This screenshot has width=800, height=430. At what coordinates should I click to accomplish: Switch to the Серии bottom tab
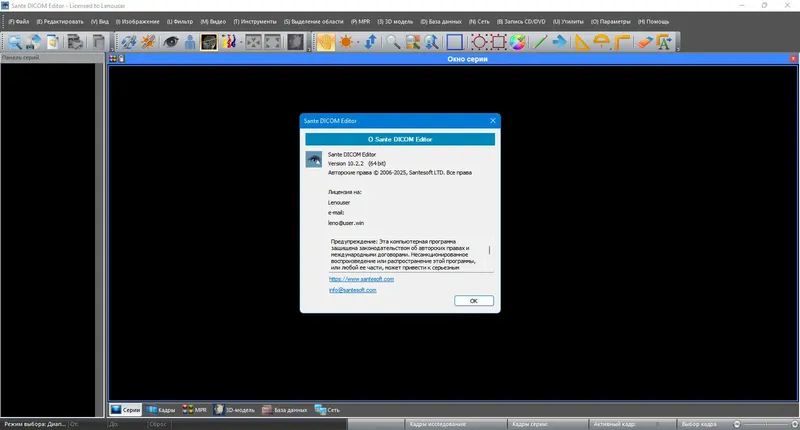126,410
